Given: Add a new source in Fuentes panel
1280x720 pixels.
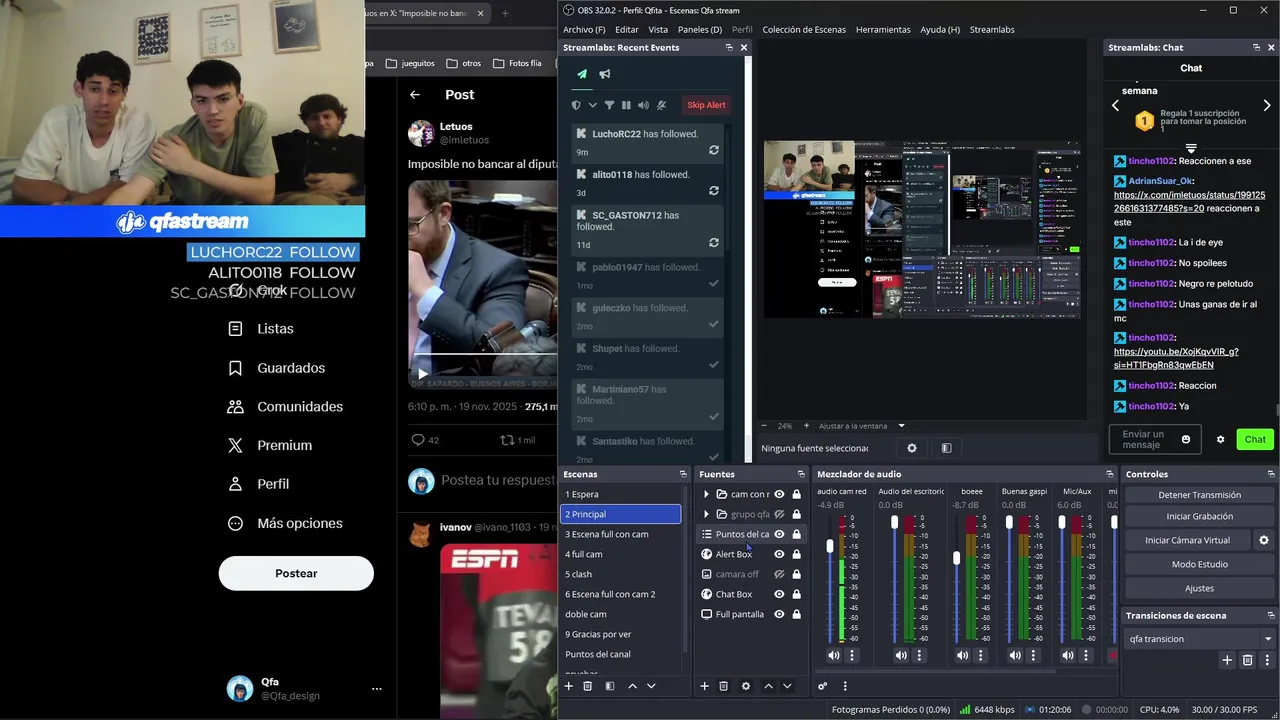Looking at the screenshot, I should coord(704,686).
